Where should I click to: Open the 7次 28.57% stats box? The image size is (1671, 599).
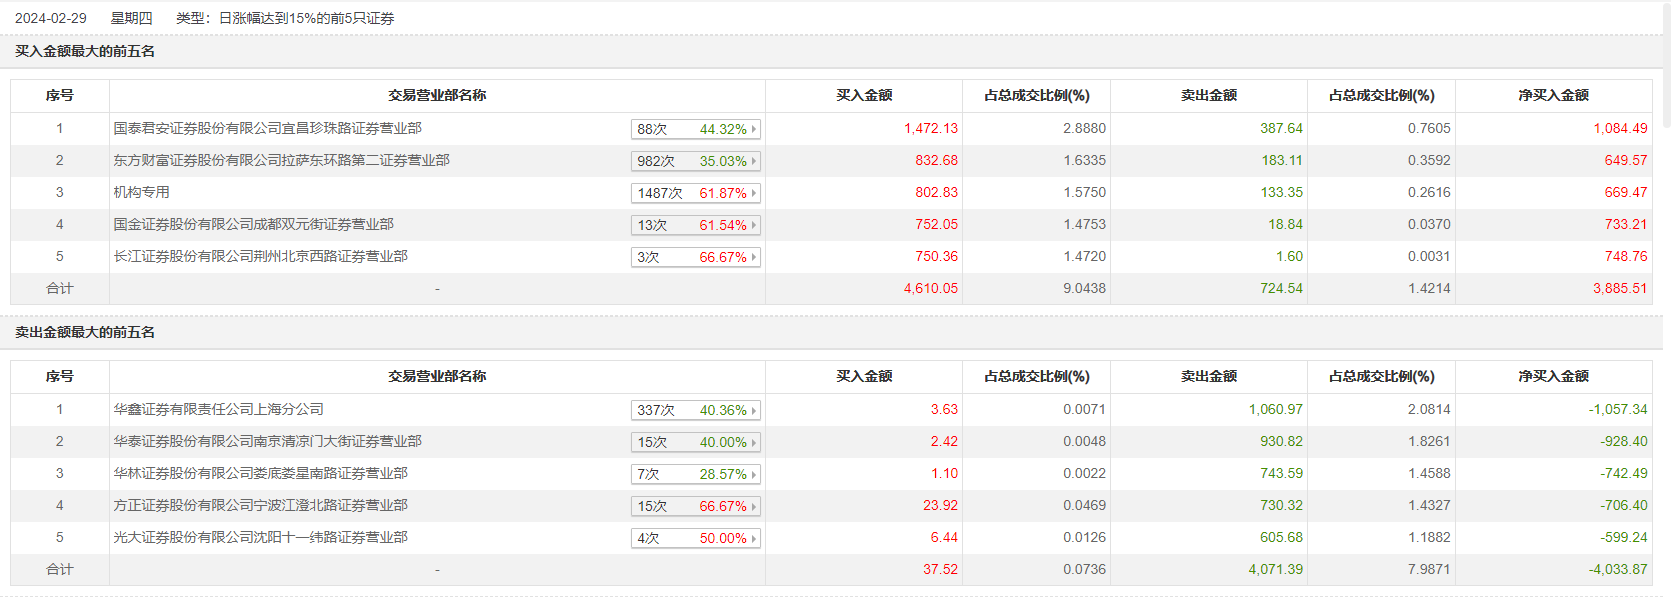point(696,474)
